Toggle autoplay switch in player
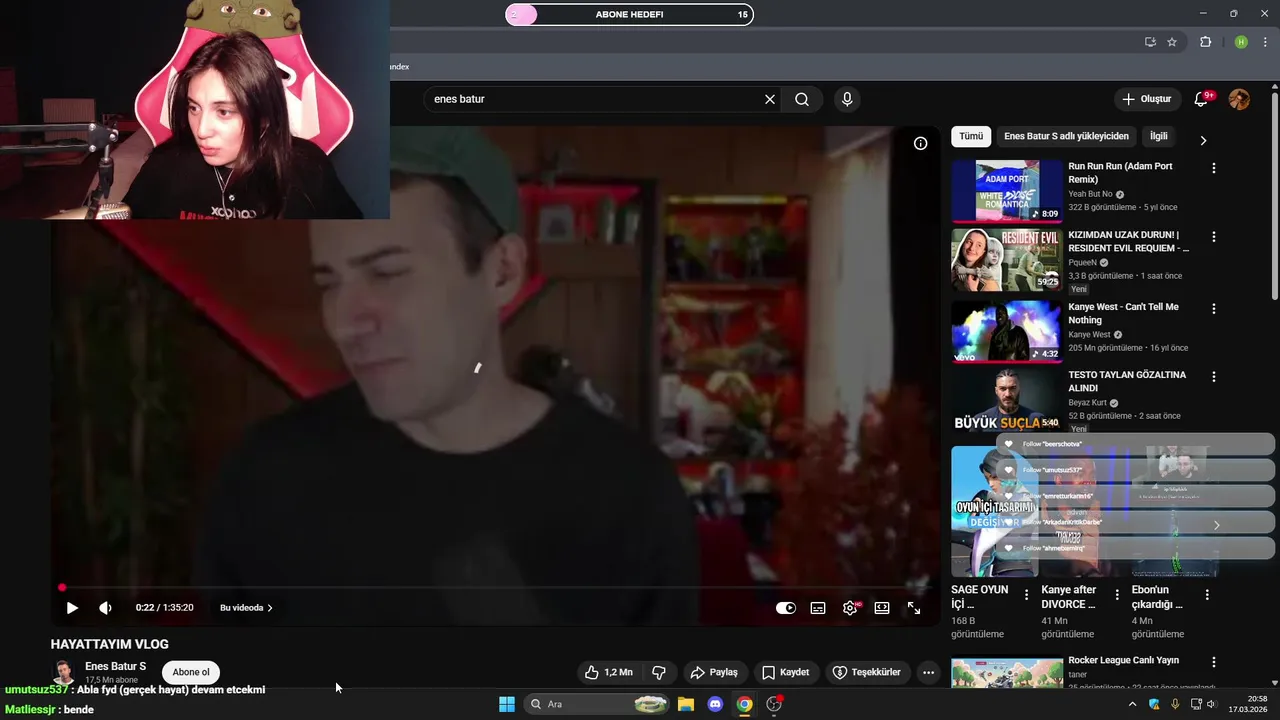1280x720 pixels. pyautogui.click(x=786, y=608)
